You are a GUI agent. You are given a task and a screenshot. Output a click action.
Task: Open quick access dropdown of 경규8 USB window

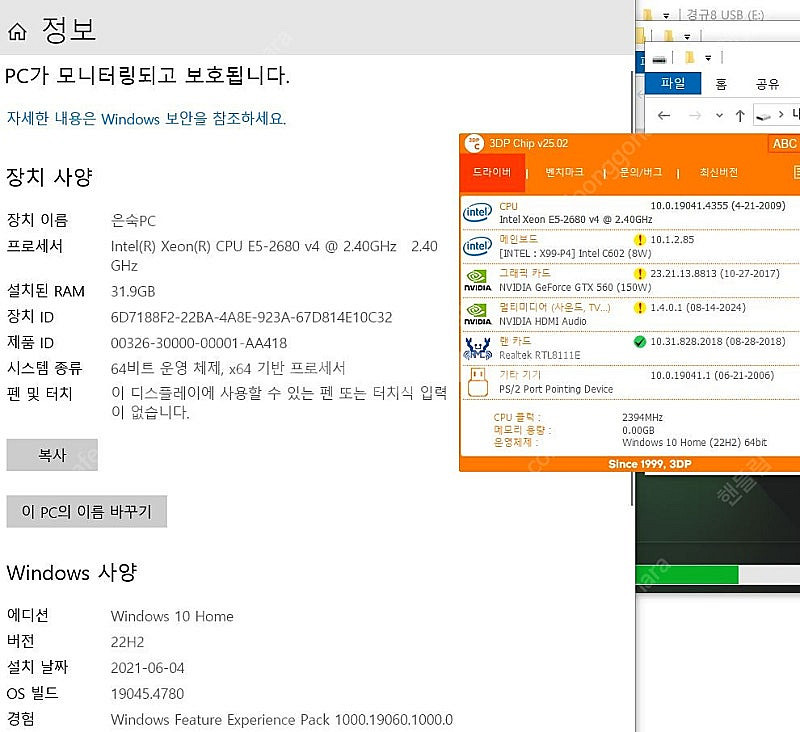click(x=666, y=16)
